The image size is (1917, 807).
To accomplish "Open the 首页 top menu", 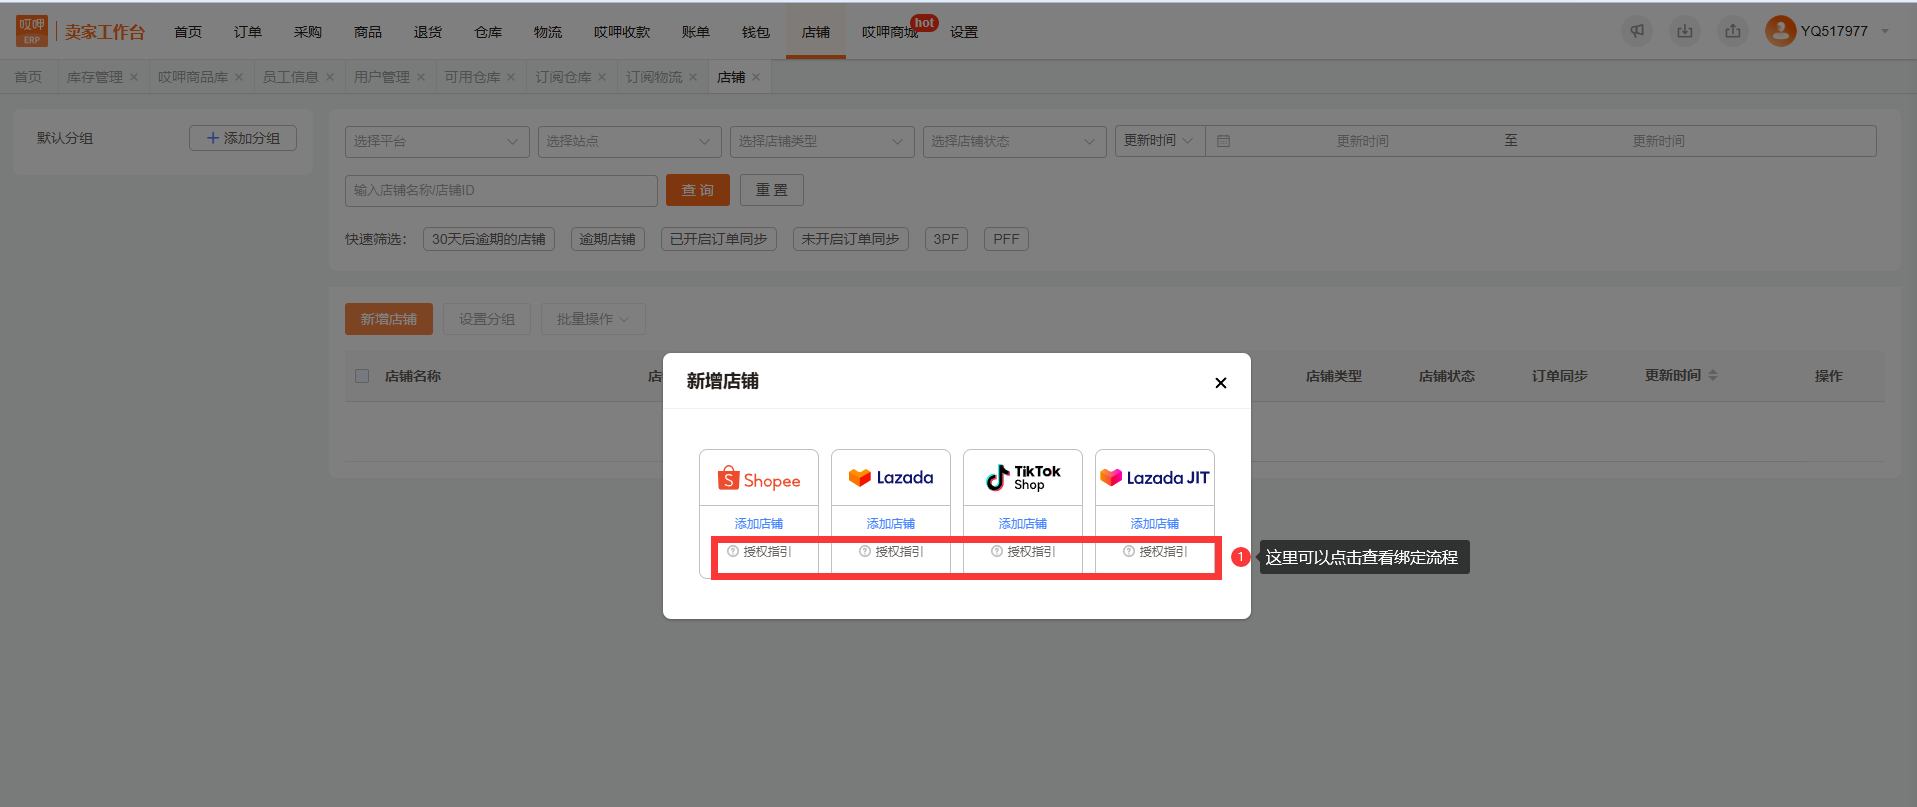I will (x=188, y=32).
